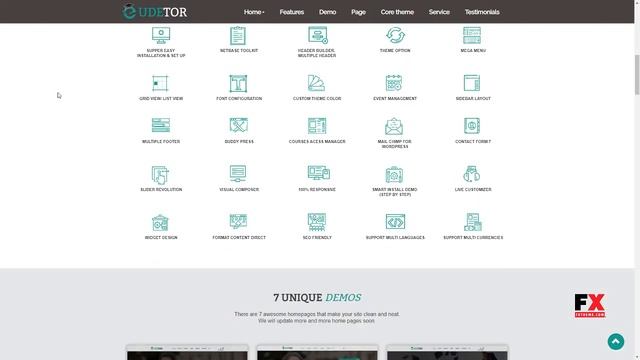Click the Grid View List View icon
Image resolution: width=640 pixels, height=360 pixels.
pyautogui.click(x=160, y=83)
